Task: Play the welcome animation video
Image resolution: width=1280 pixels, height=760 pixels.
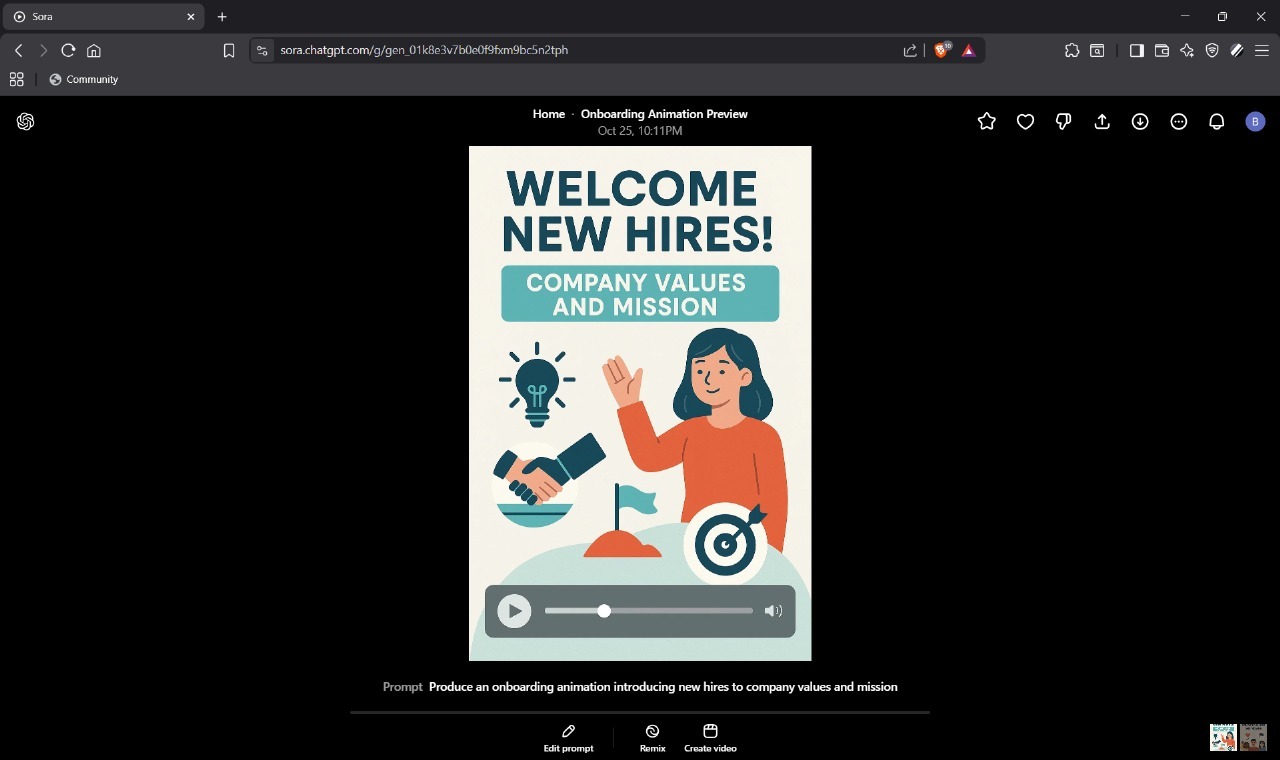Action: click(x=513, y=610)
